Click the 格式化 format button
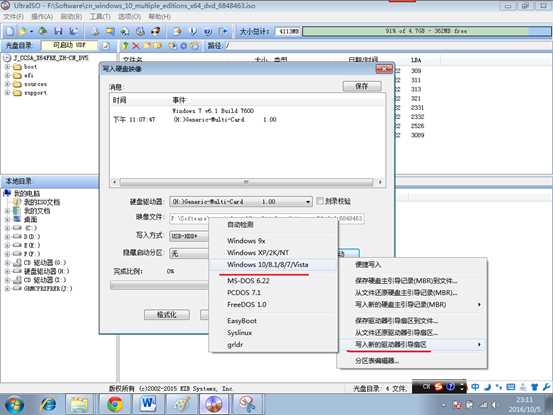The height and width of the screenshot is (415, 553). click(x=166, y=315)
